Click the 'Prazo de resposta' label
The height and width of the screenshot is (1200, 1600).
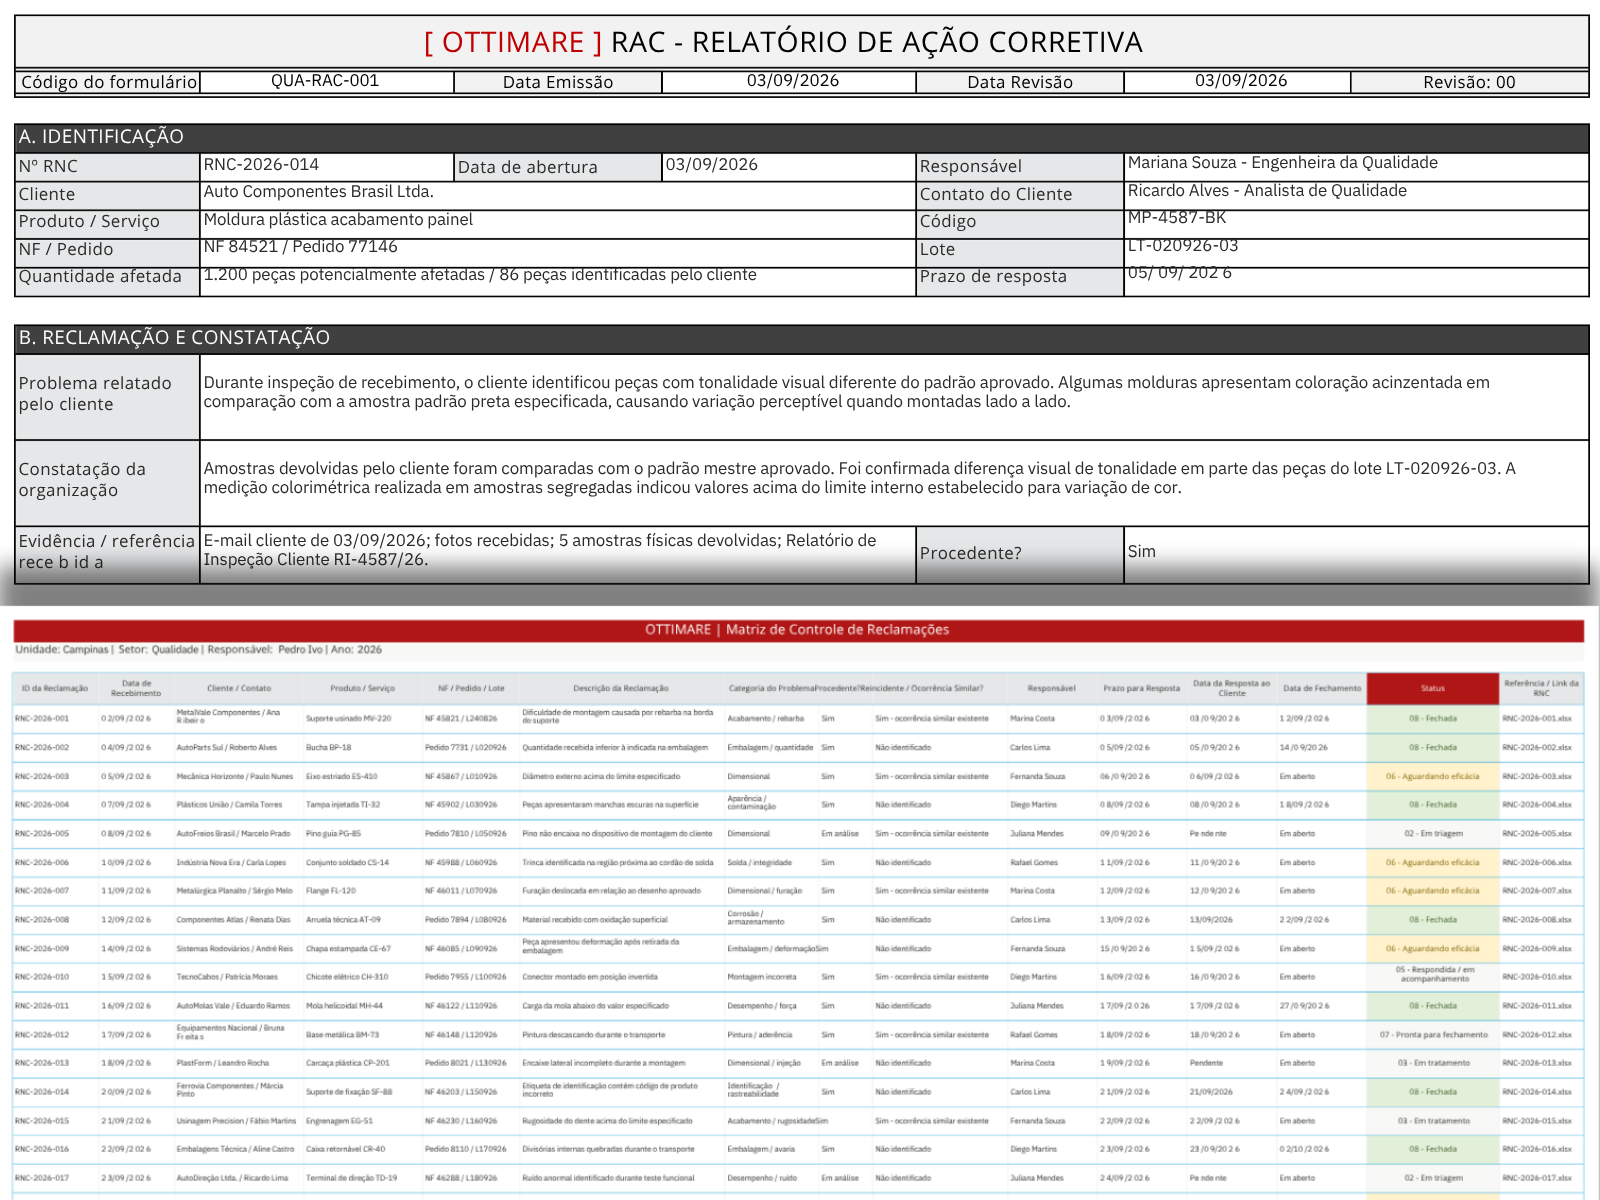(x=993, y=277)
